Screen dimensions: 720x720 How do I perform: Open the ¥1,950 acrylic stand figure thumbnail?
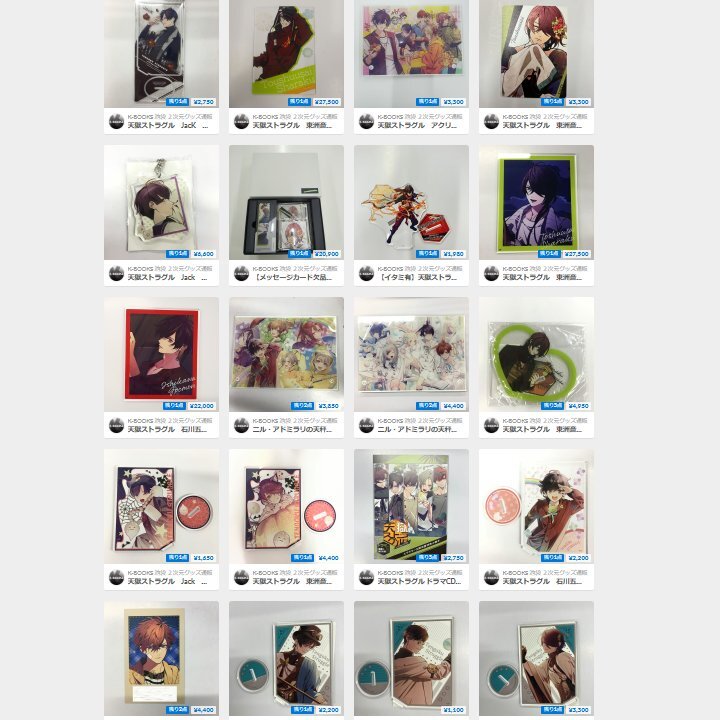tap(411, 202)
